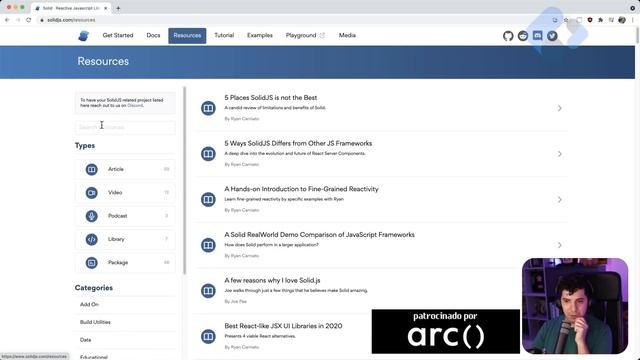
Task: Open the Examples nav item
Action: [x=260, y=36]
